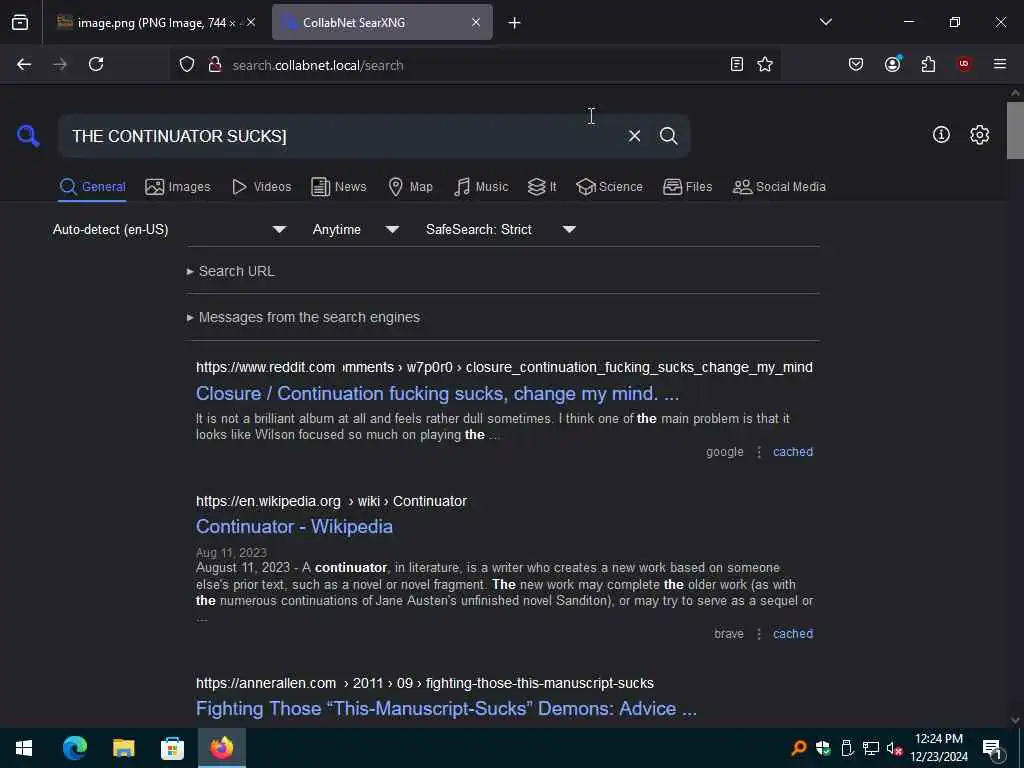The image size is (1024, 768).
Task: Open the en.wikipedia.org result URL breadcrumb
Action: pos(331,501)
